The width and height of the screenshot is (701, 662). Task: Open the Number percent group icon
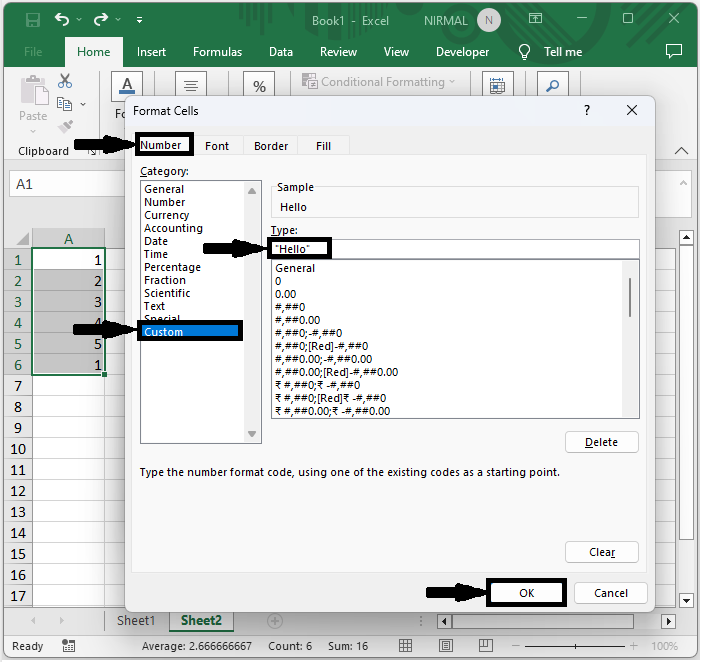tap(259, 84)
